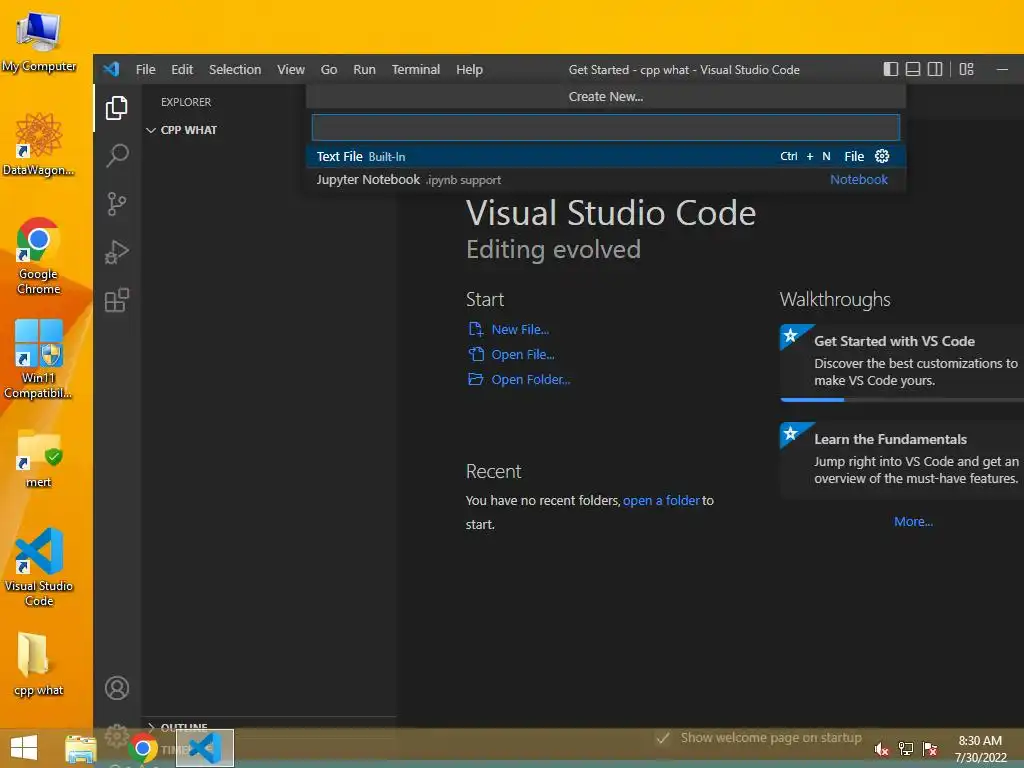Click the More... walkthroughs link
Image resolution: width=1024 pixels, height=768 pixels.
pos(913,521)
